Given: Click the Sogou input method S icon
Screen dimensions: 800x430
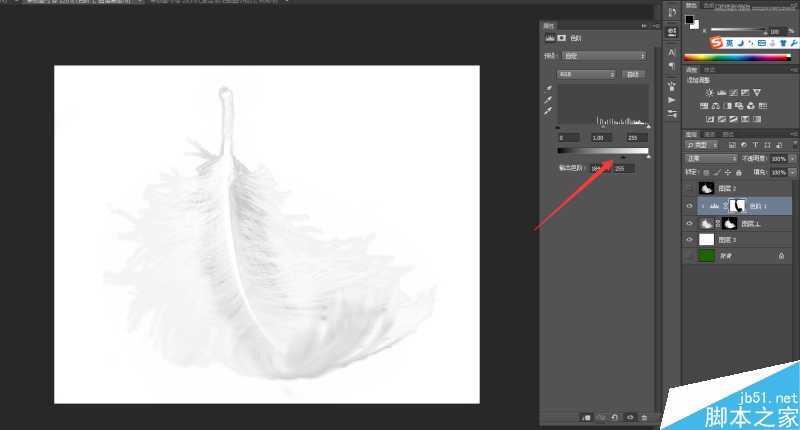Looking at the screenshot, I should tap(716, 43).
